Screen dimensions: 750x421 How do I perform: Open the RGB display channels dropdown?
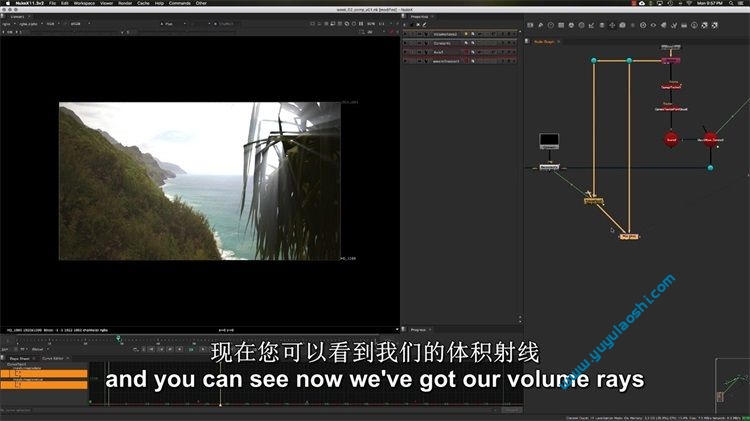tap(53, 23)
